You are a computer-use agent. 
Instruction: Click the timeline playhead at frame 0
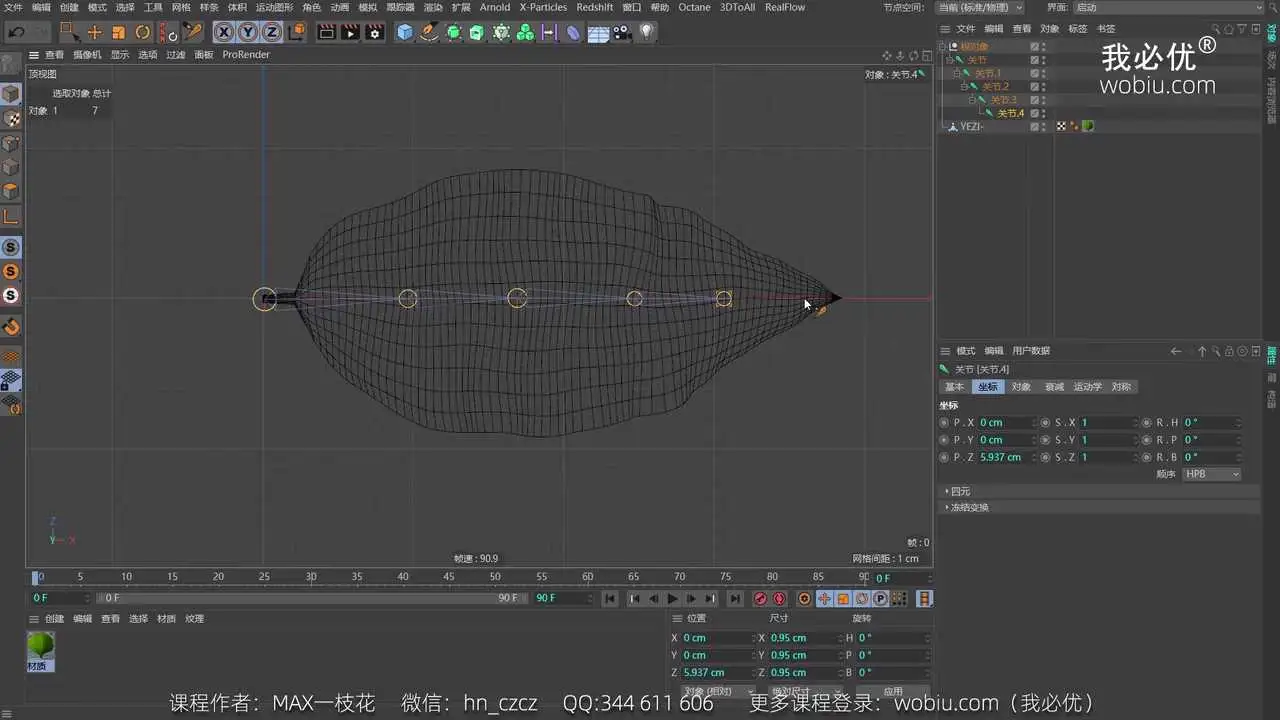tap(37, 577)
